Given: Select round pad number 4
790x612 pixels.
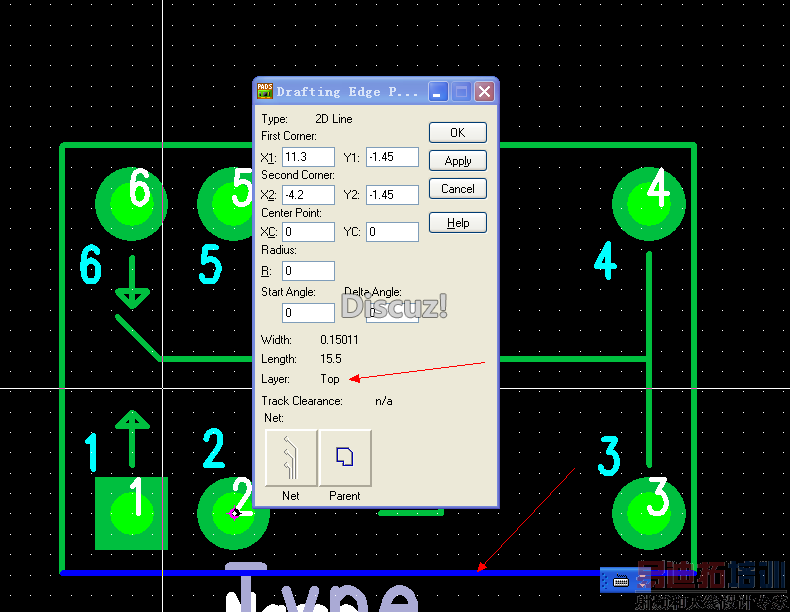Looking at the screenshot, I should (x=649, y=203).
